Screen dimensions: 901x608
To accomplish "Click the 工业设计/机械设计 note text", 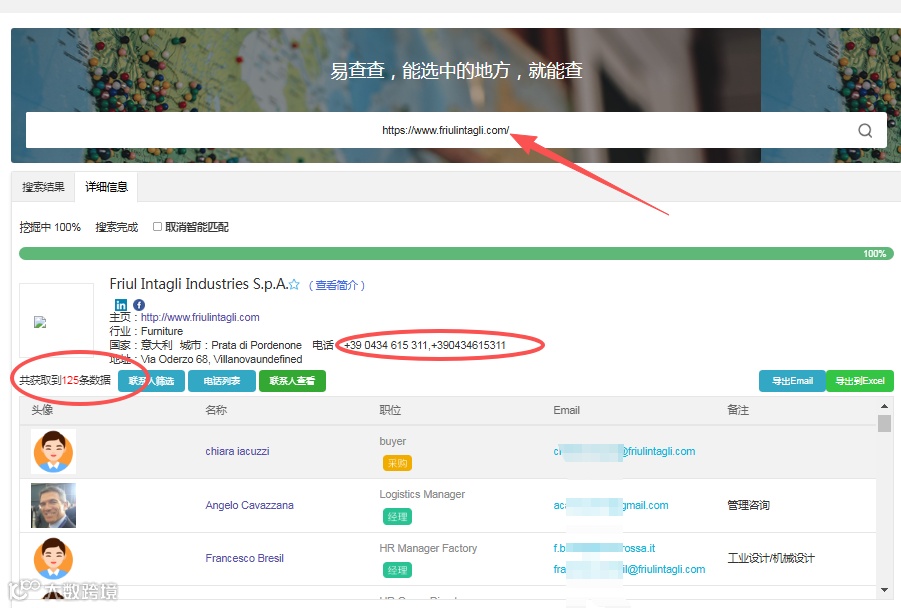I will 771,559.
